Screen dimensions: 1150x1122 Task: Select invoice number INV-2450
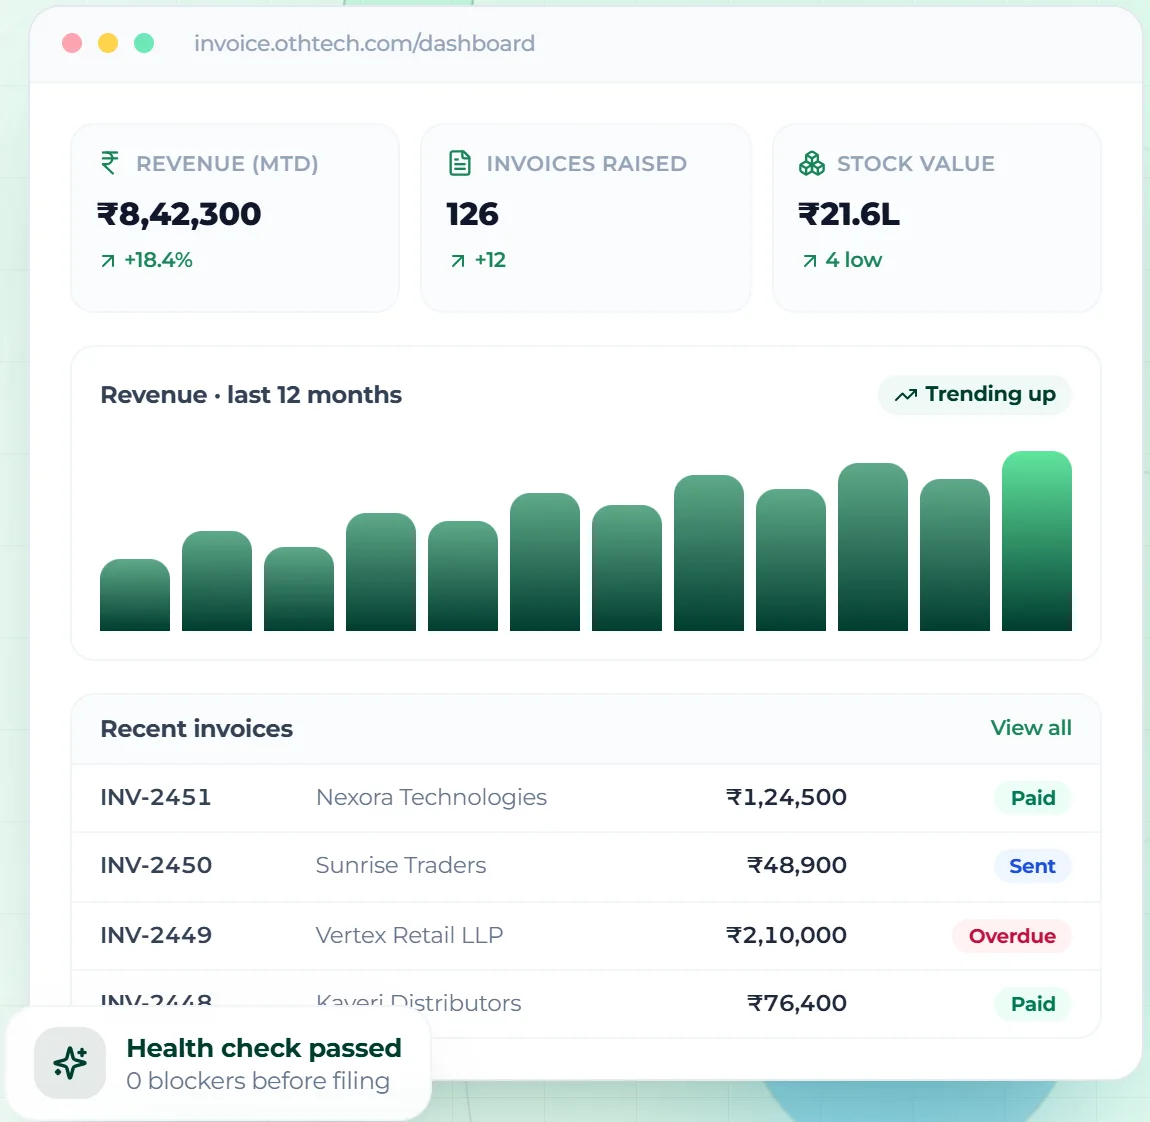[x=156, y=865]
